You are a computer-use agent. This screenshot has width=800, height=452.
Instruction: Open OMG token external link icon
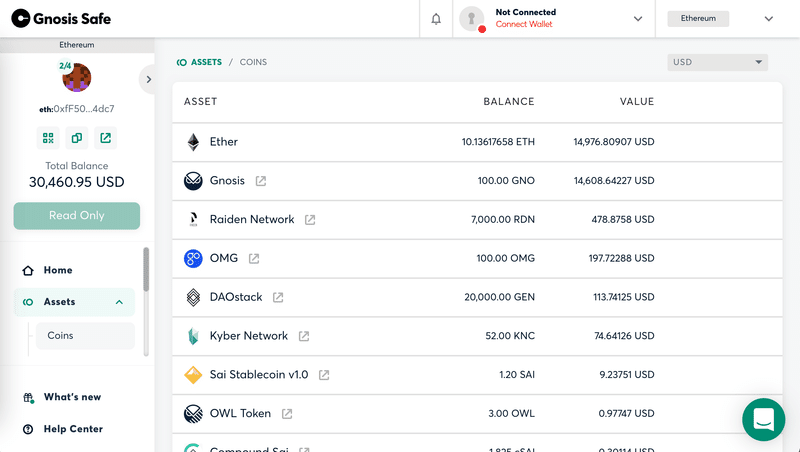tap(254, 258)
